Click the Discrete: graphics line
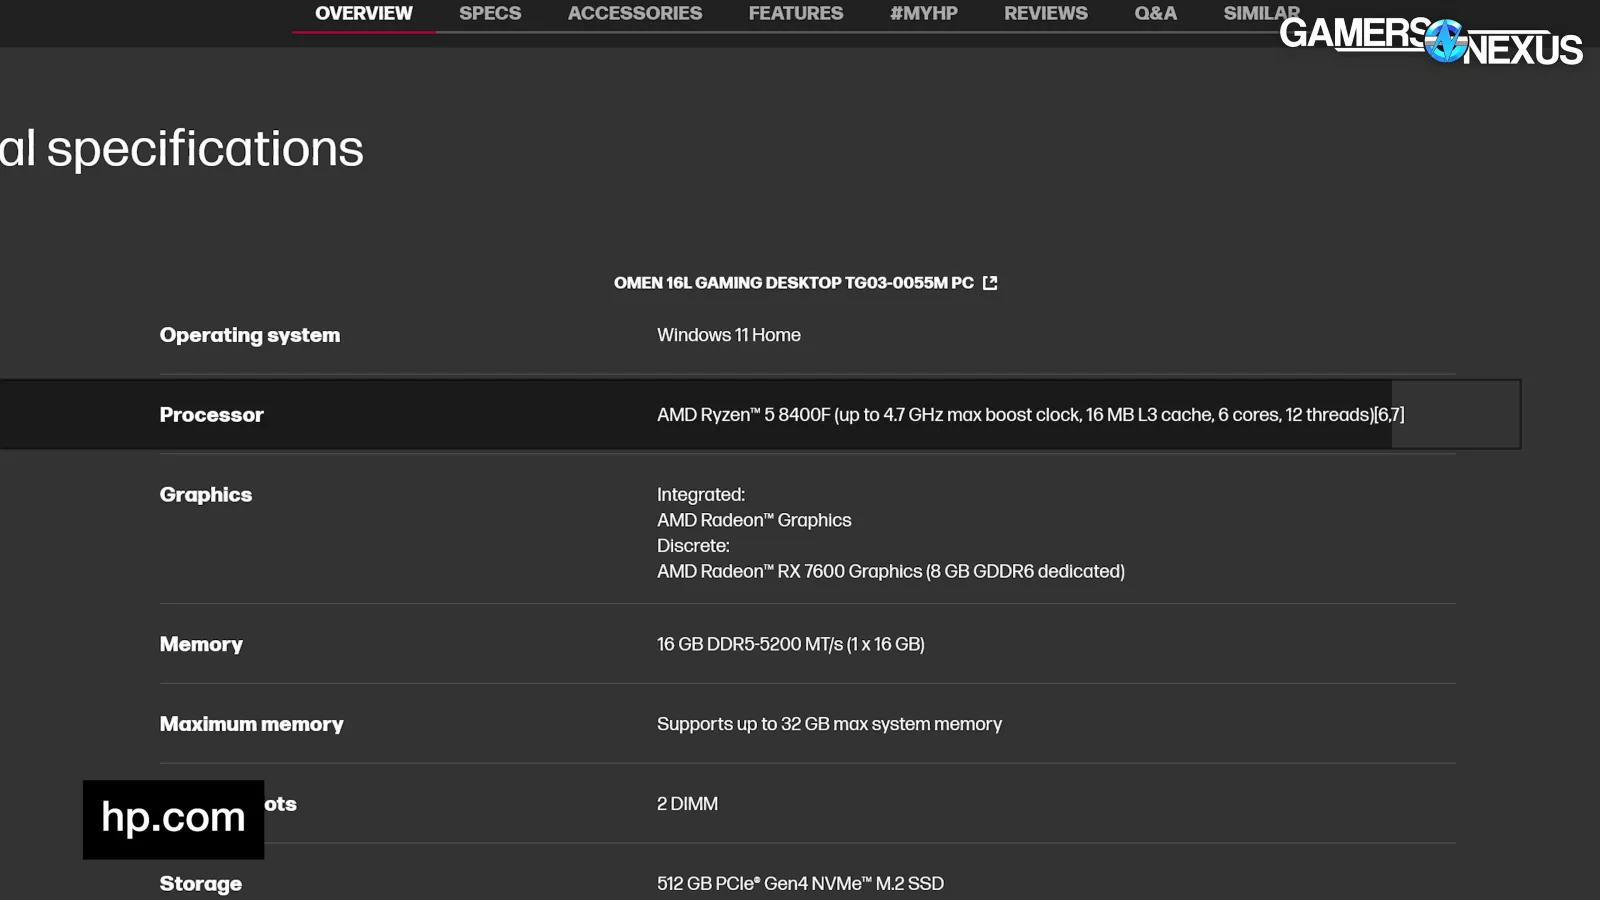 tap(693, 546)
